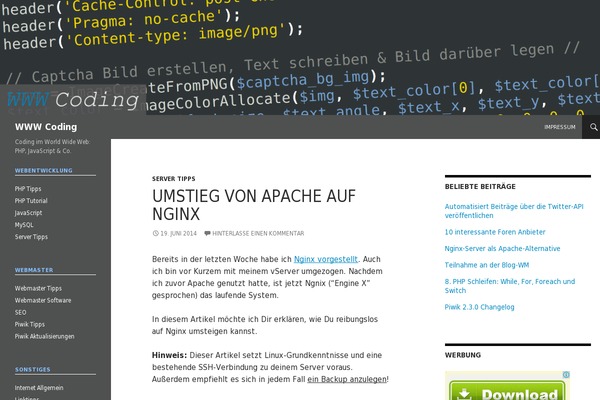The width and height of the screenshot is (600, 400).
Task: Click the clock icon beside 19. Juni 2014
Action: click(155, 233)
